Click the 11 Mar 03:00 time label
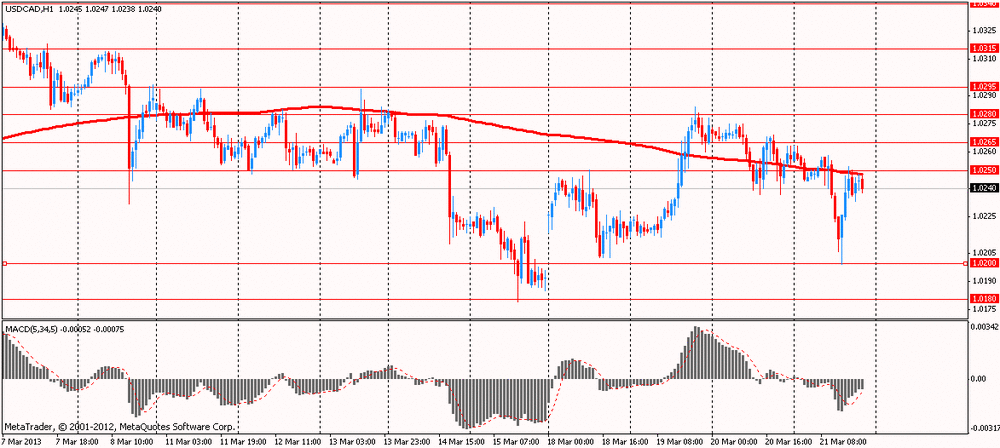 187,441
